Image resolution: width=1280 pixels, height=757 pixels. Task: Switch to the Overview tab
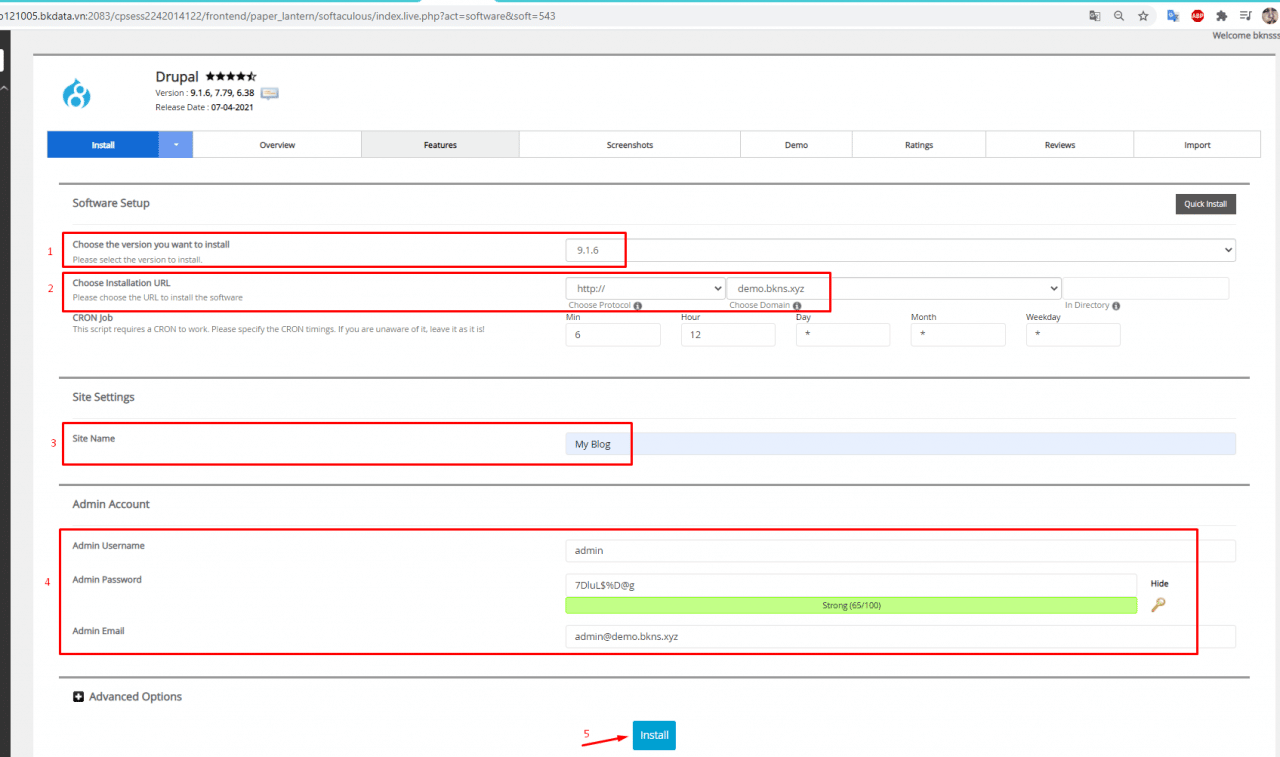coord(277,145)
